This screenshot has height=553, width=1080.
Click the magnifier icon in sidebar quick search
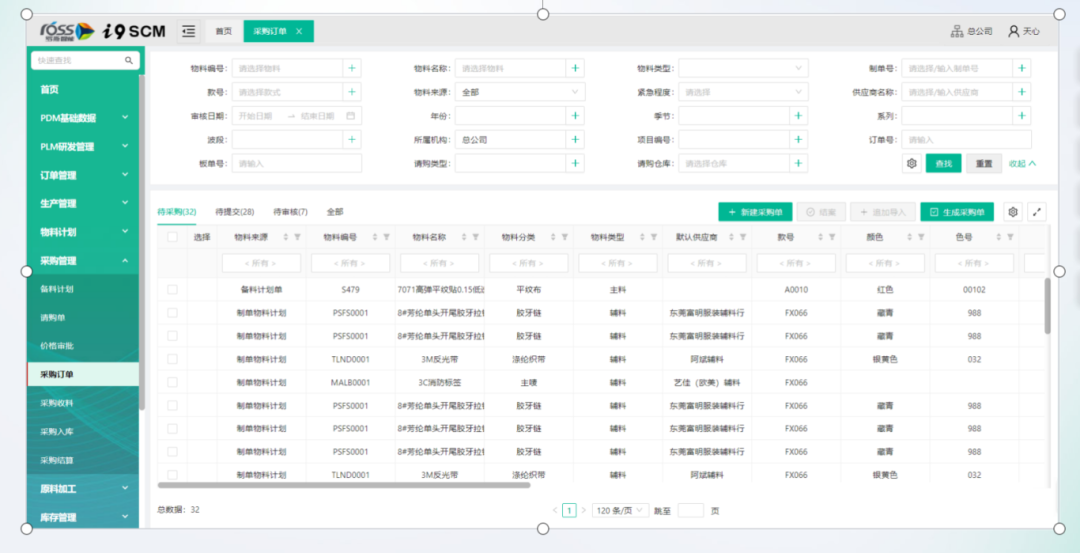tap(129, 61)
